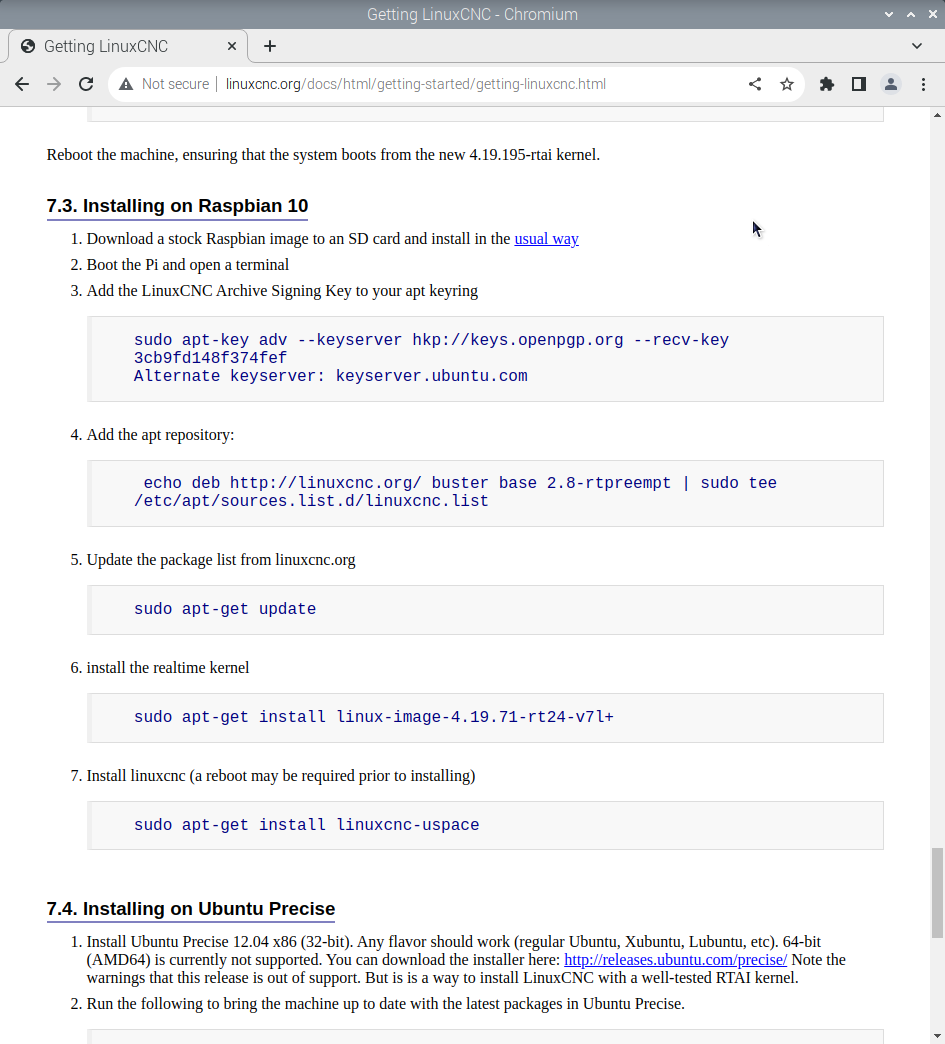
Task: Click the linux-image-4.19.71-rt24-v7l+ install command
Action: tap(374, 716)
